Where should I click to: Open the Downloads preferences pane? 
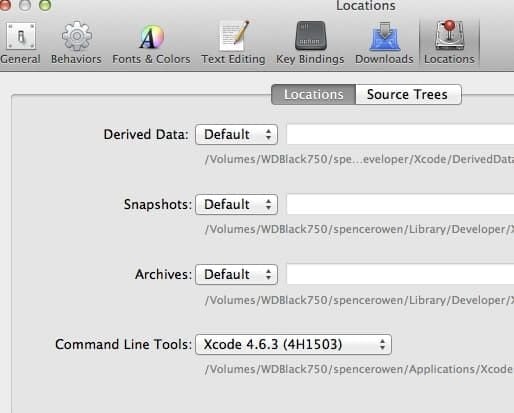point(384,43)
